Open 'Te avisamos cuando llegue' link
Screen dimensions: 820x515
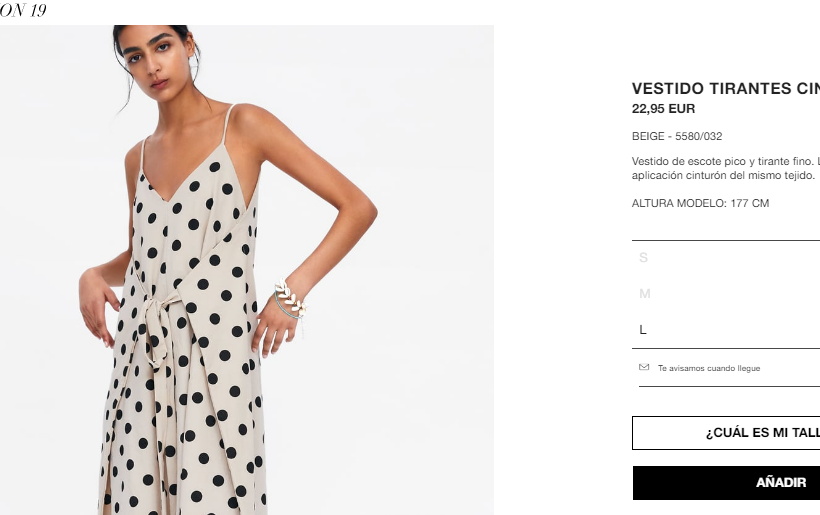[709, 368]
